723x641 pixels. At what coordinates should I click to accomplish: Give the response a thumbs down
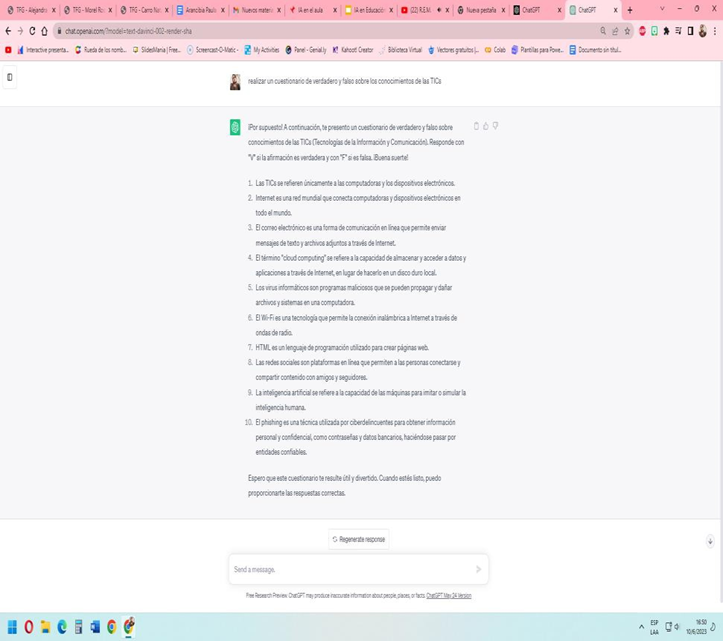496,127
